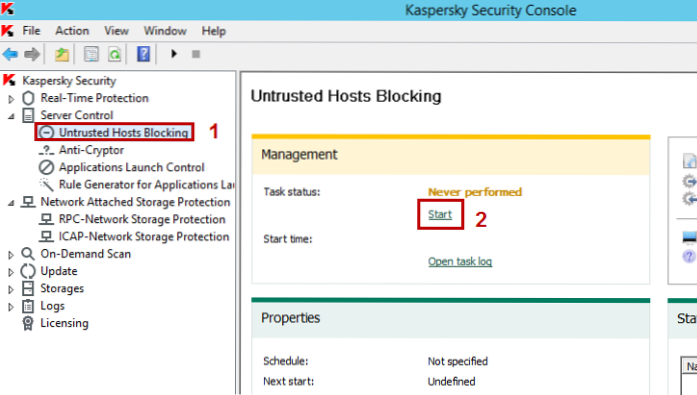Viewport: 697px width, 395px height.
Task: Click the Refresh toolbar icon
Action: (115, 54)
